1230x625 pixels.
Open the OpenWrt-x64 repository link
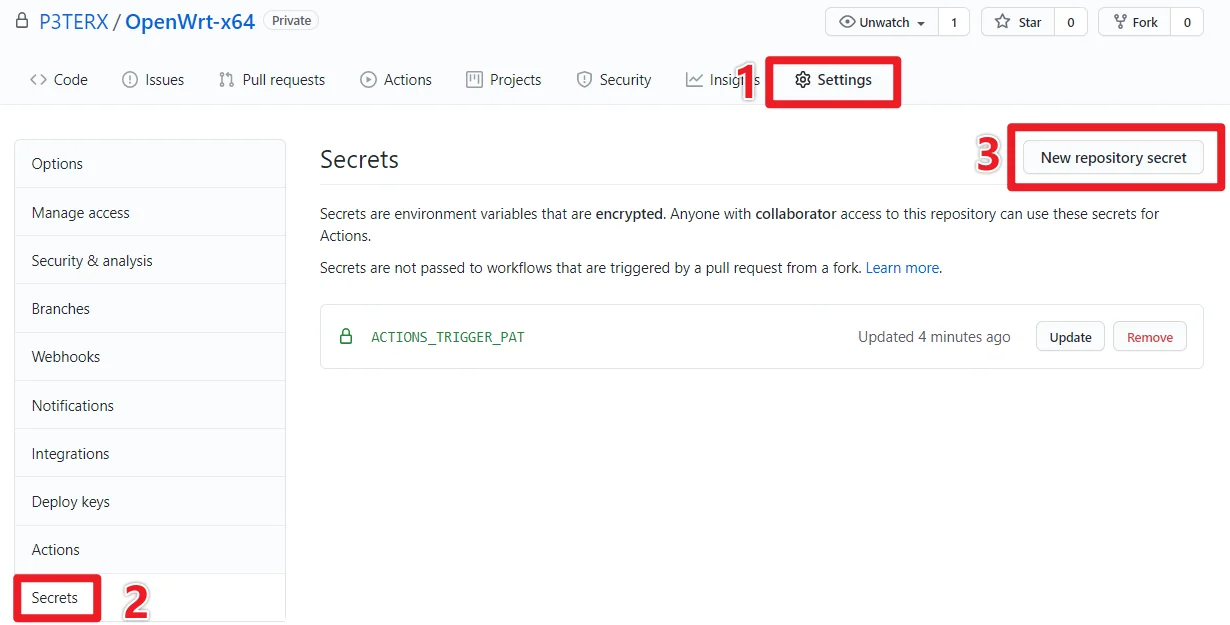point(190,22)
